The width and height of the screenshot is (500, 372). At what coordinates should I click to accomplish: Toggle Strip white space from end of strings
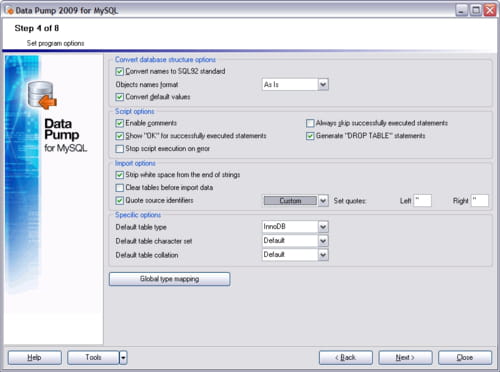(119, 175)
